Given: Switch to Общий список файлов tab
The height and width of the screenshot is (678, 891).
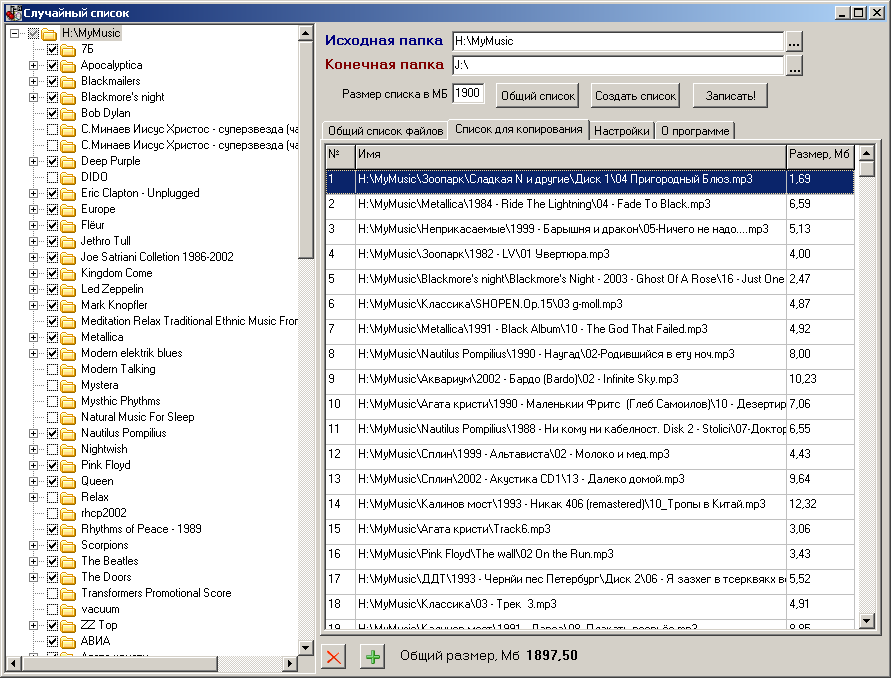Looking at the screenshot, I should [x=385, y=131].
